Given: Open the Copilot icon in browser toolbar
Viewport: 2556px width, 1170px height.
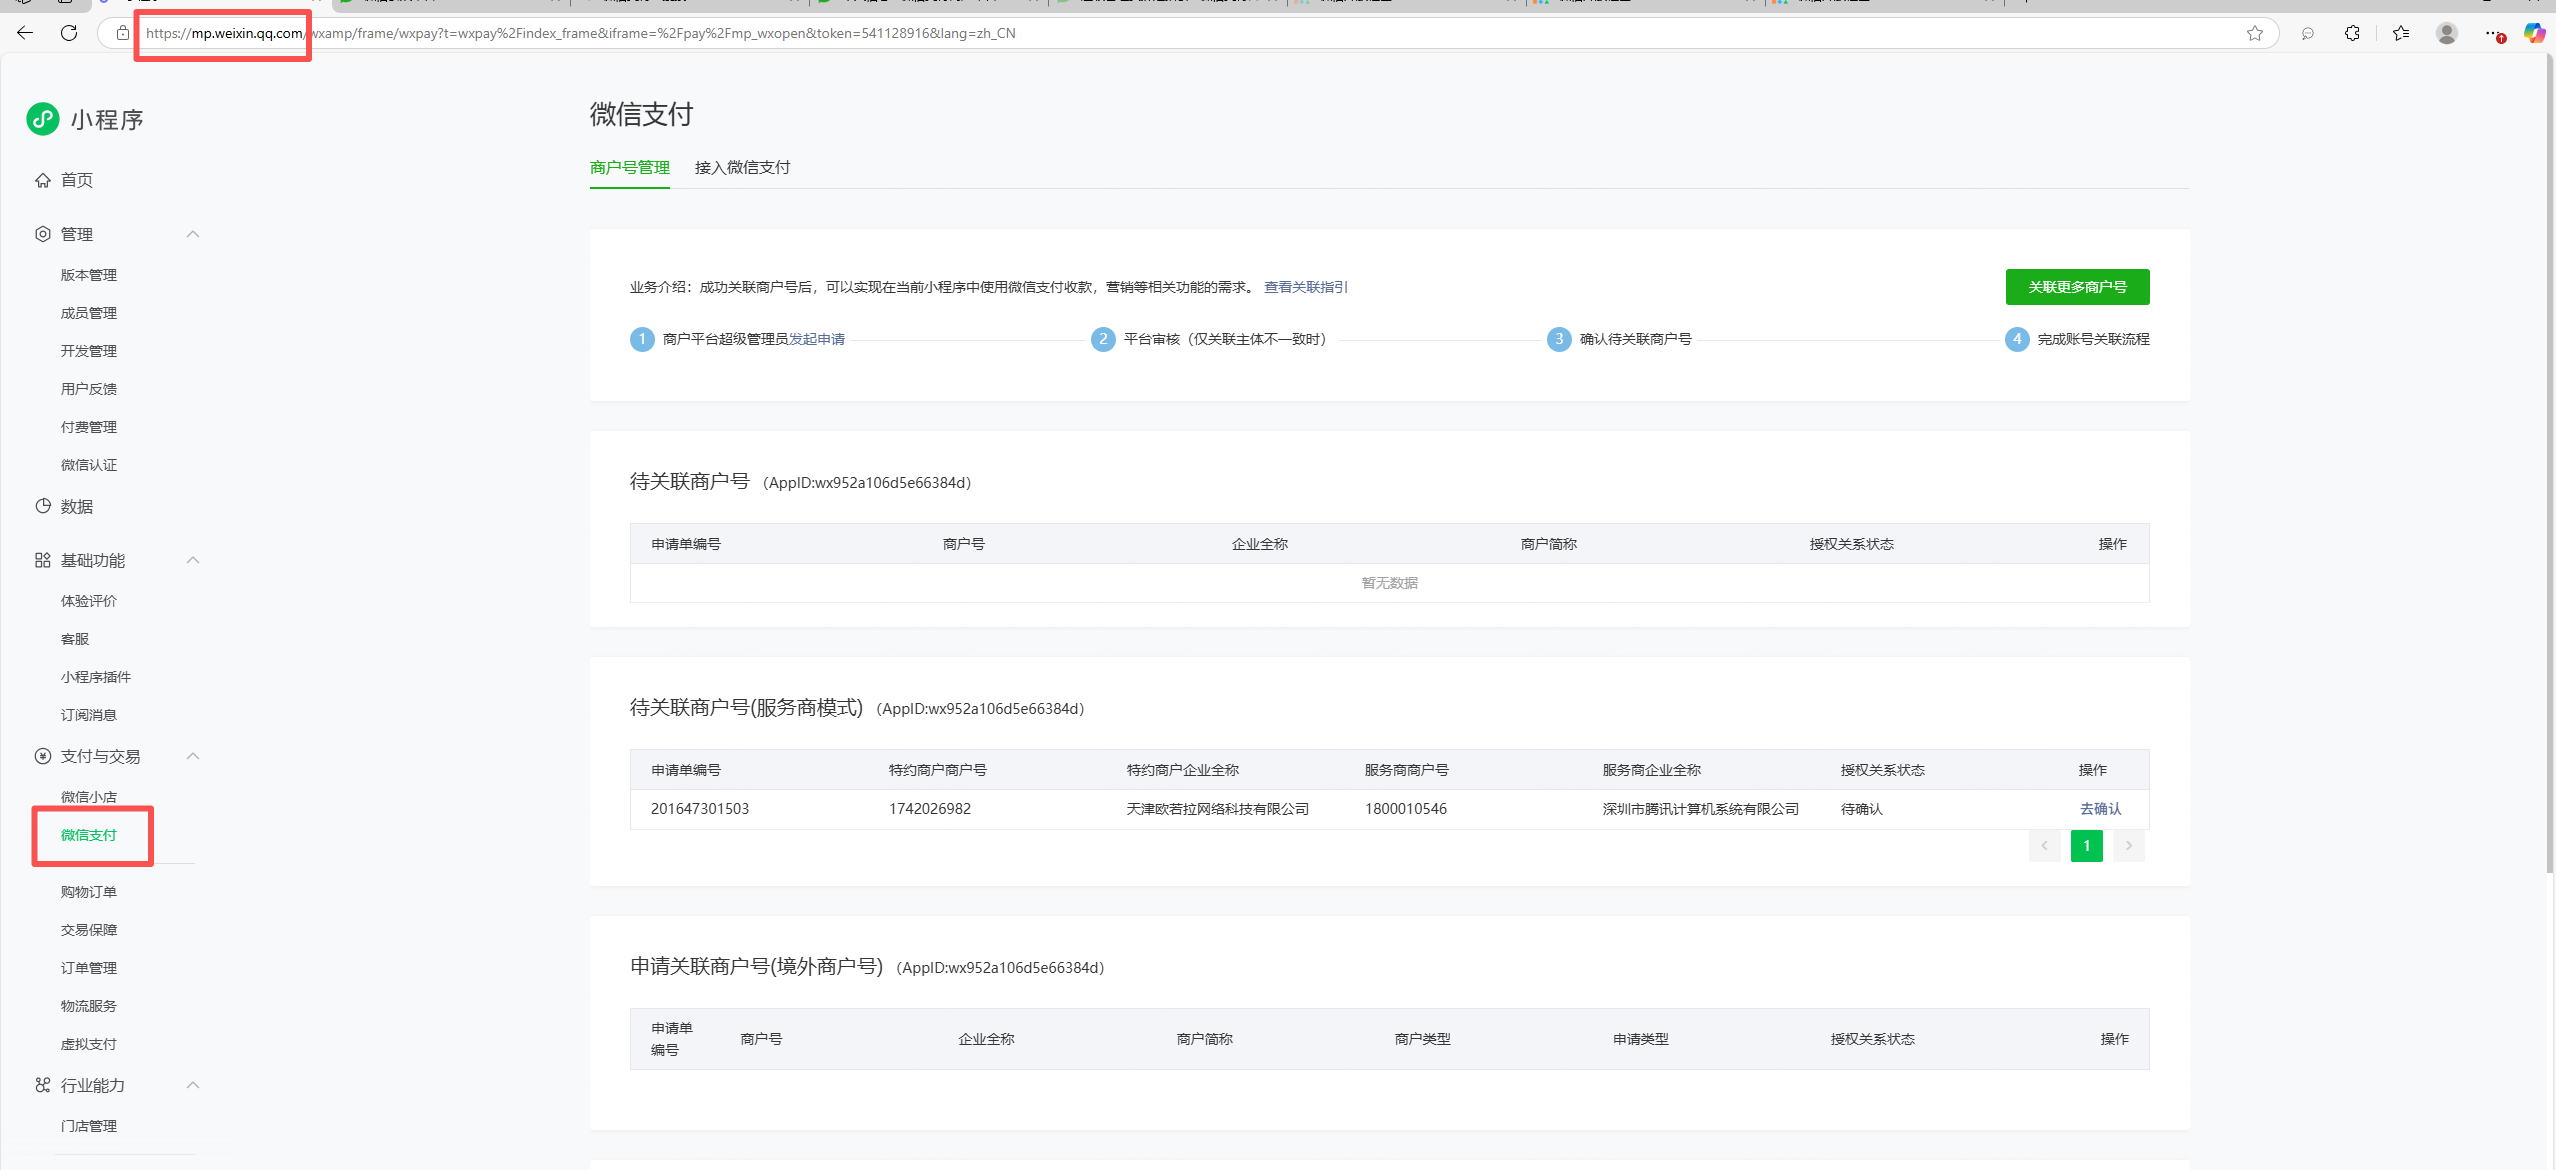Looking at the screenshot, I should 2534,33.
